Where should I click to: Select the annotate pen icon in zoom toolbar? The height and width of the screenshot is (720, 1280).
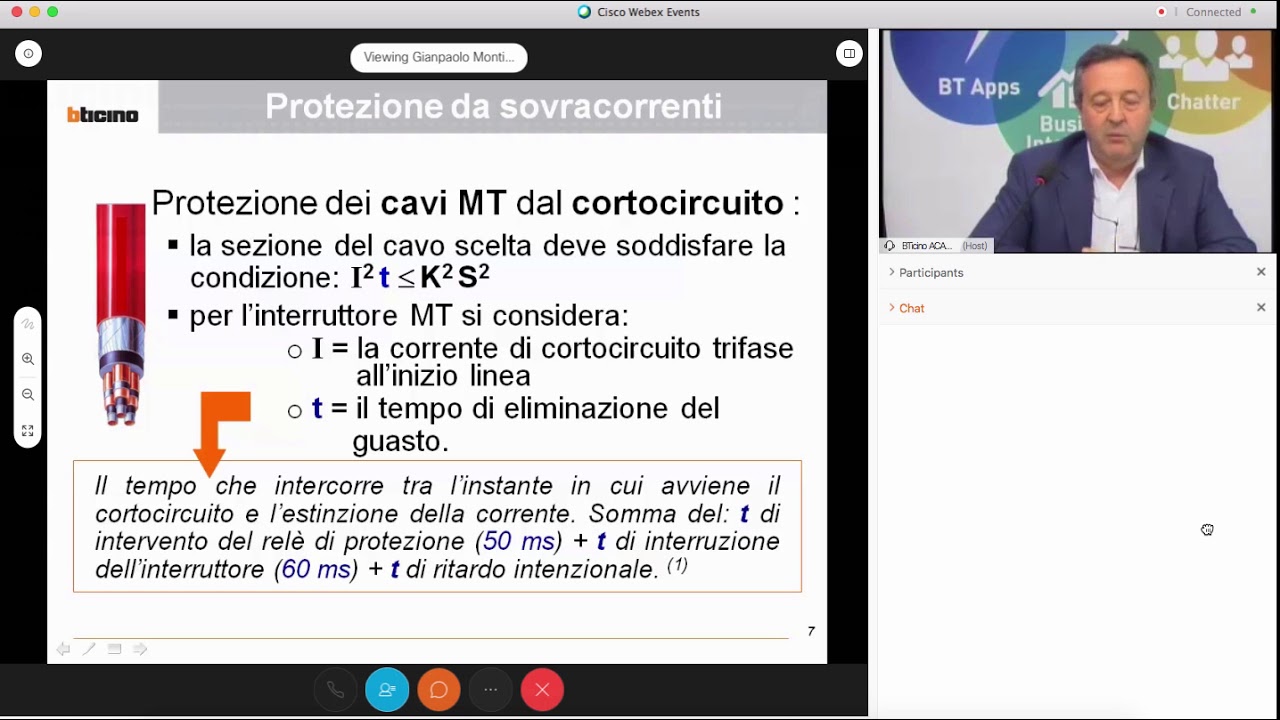click(x=28, y=323)
